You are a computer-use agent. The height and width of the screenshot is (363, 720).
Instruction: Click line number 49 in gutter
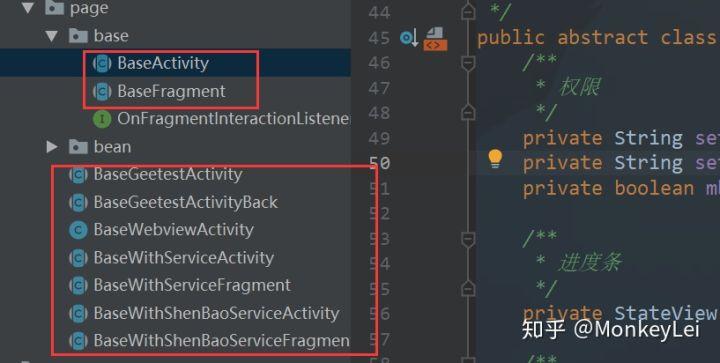tap(379, 138)
